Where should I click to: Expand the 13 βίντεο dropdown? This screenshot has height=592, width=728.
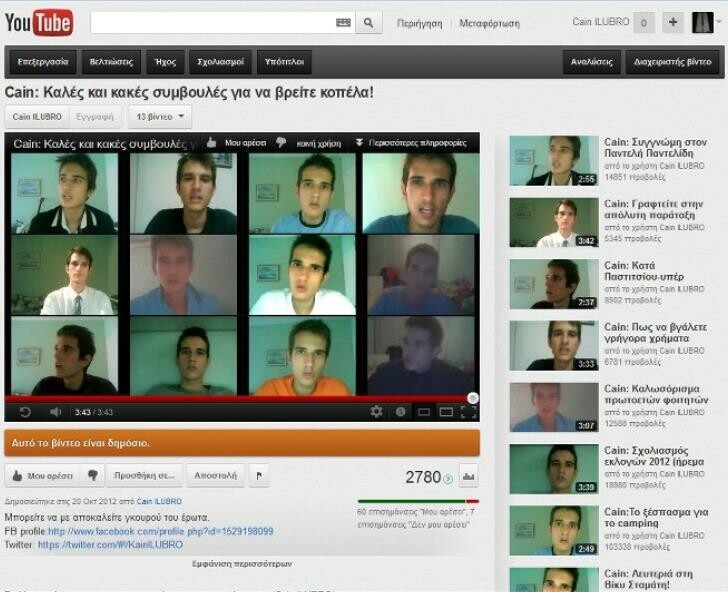[160, 117]
